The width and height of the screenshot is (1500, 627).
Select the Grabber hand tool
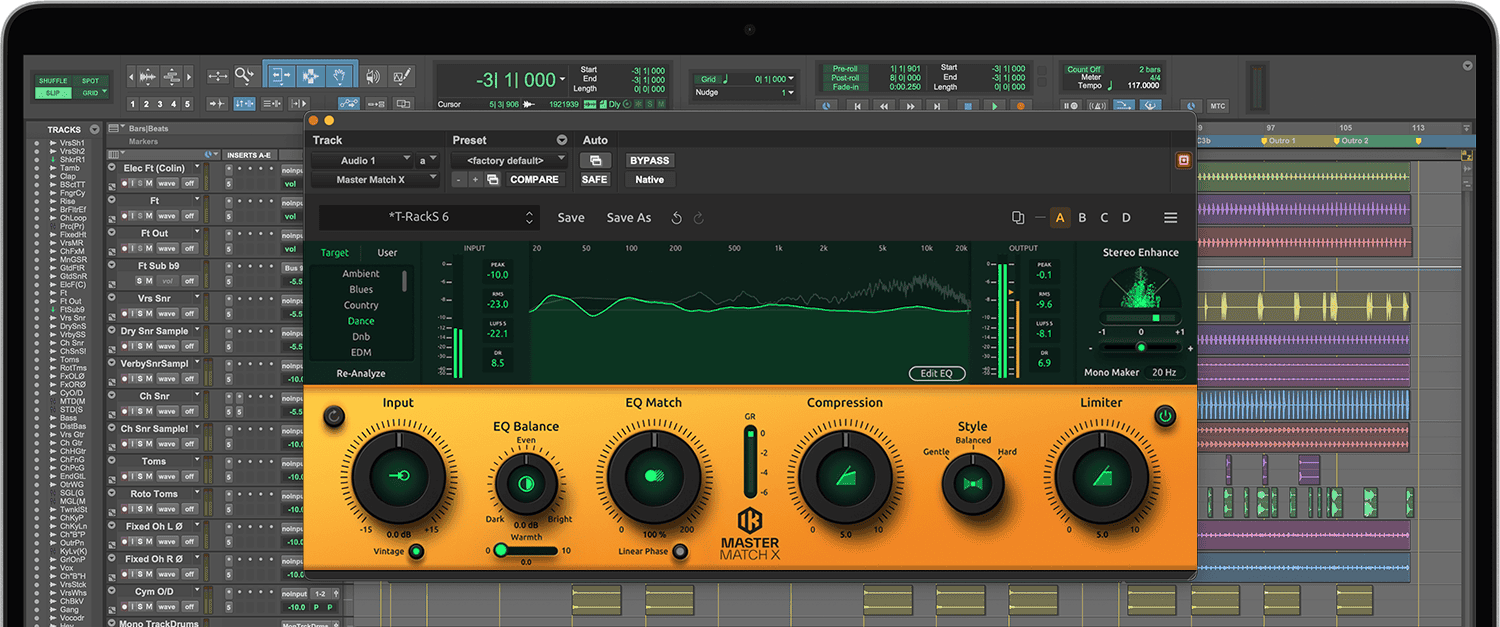click(340, 76)
